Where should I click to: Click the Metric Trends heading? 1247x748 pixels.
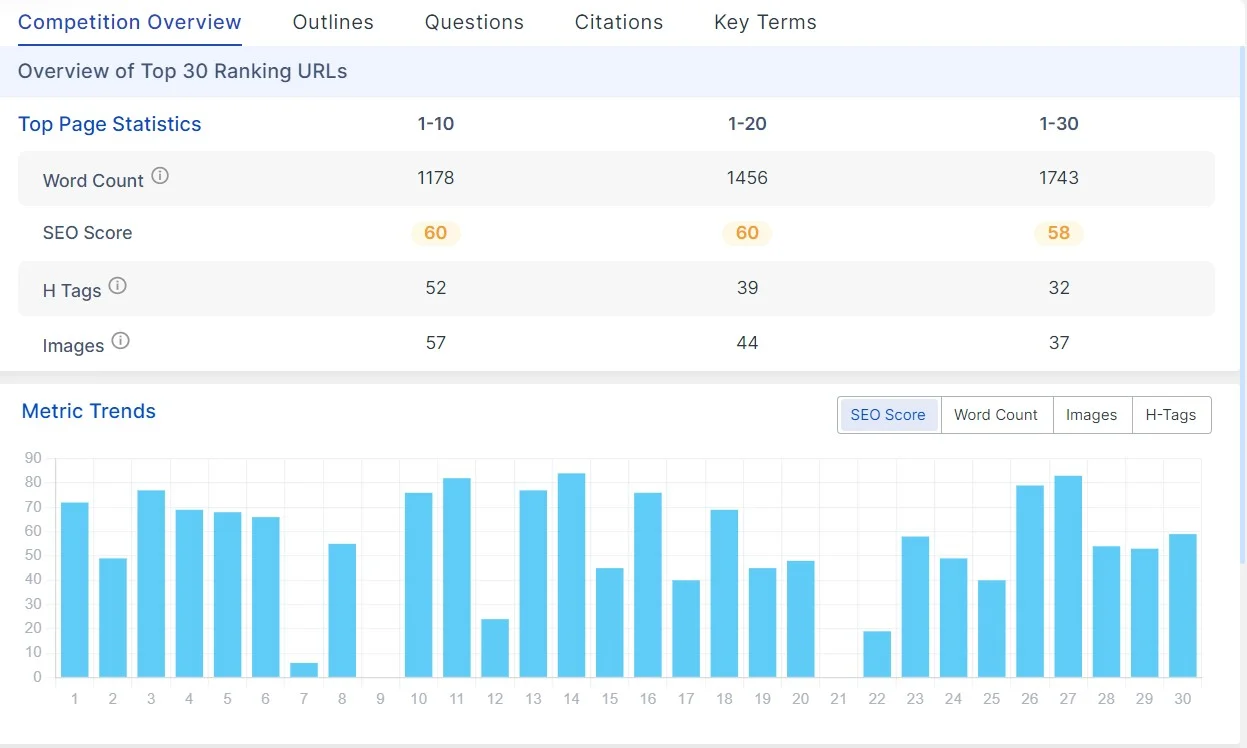click(88, 411)
